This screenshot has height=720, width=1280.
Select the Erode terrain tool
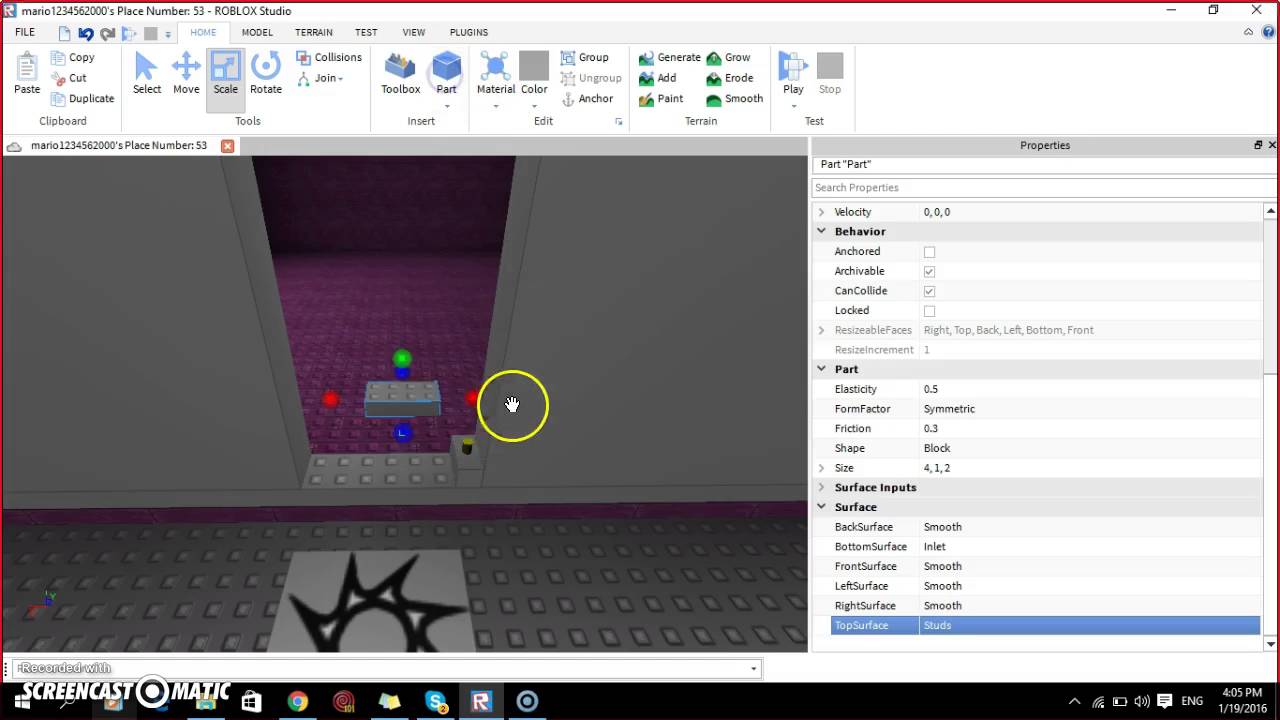(x=730, y=78)
